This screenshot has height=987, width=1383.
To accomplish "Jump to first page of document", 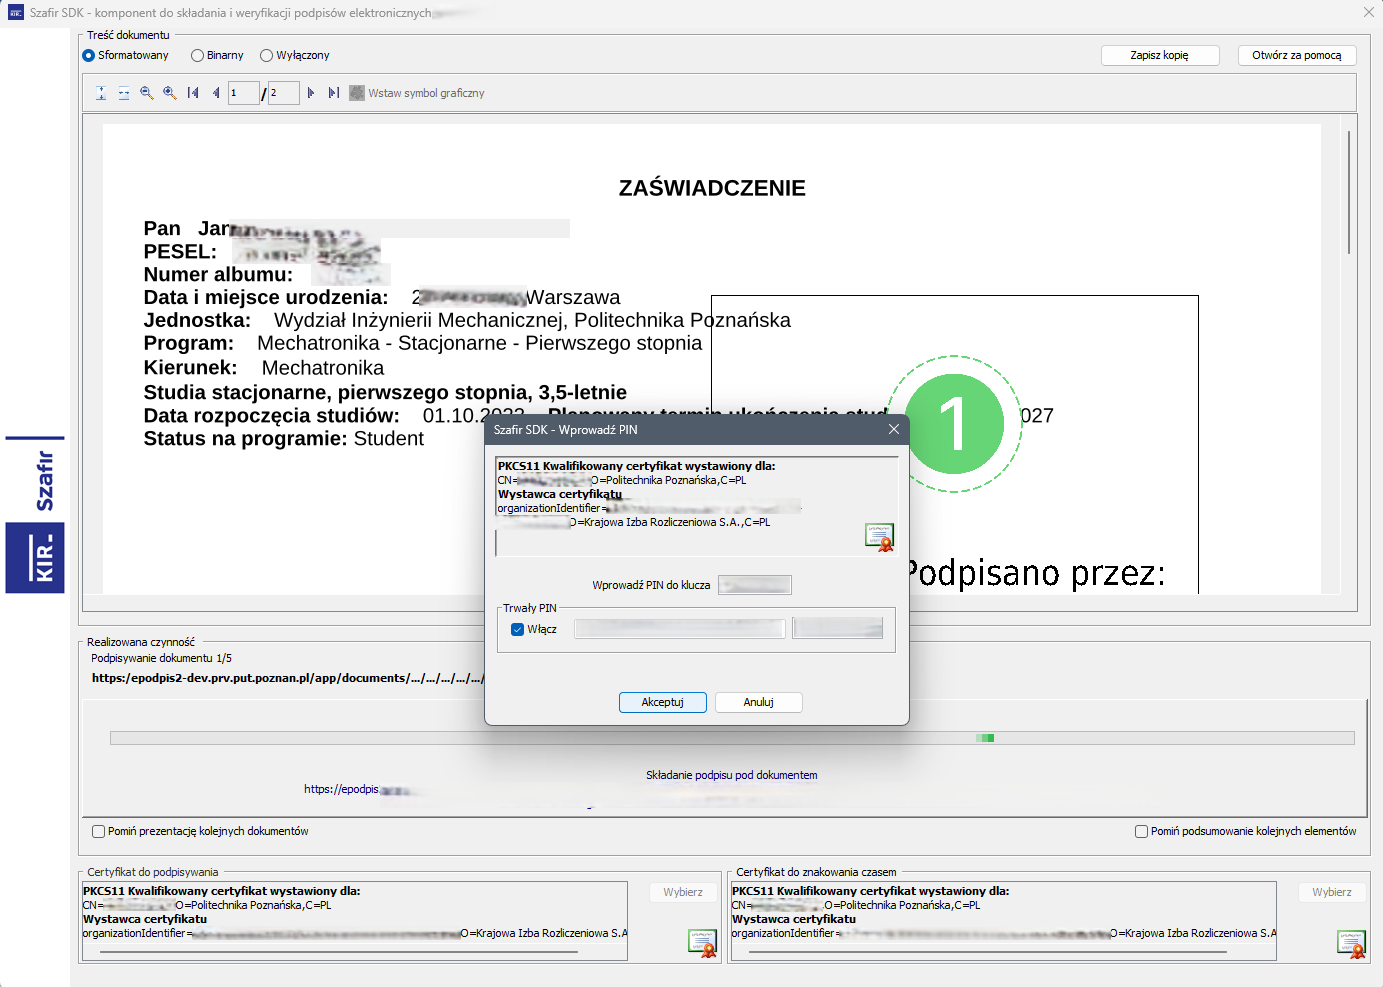I will (x=193, y=93).
